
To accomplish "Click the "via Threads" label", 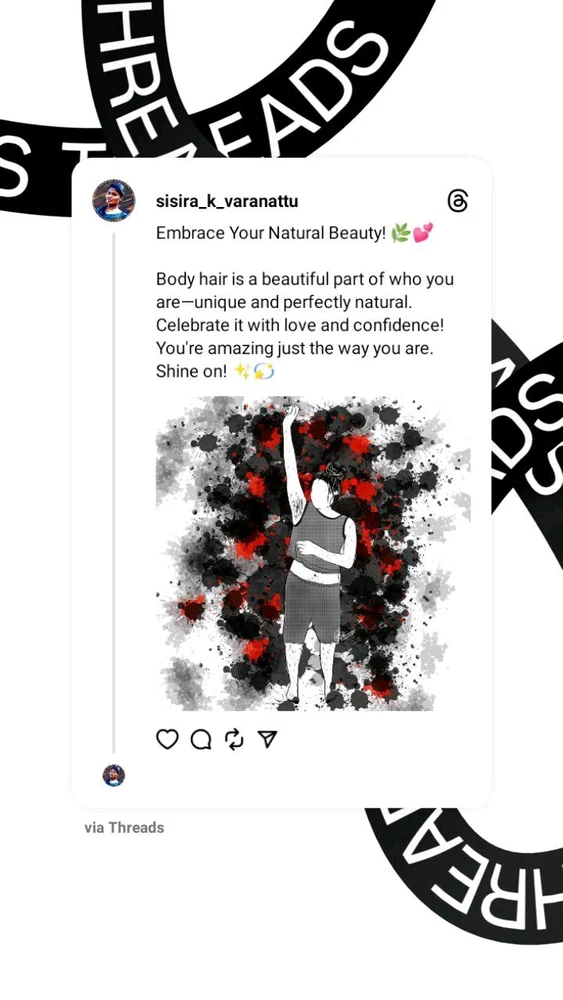I will pyautogui.click(x=124, y=828).
